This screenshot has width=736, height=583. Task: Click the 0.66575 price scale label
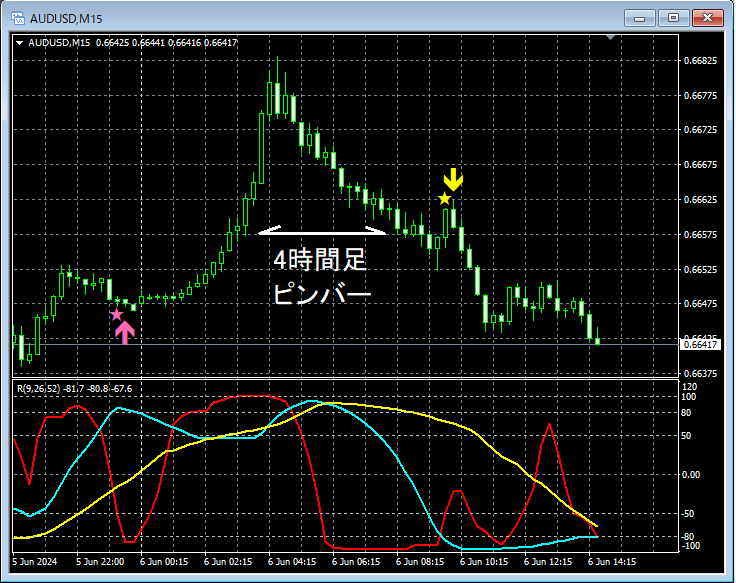point(700,235)
